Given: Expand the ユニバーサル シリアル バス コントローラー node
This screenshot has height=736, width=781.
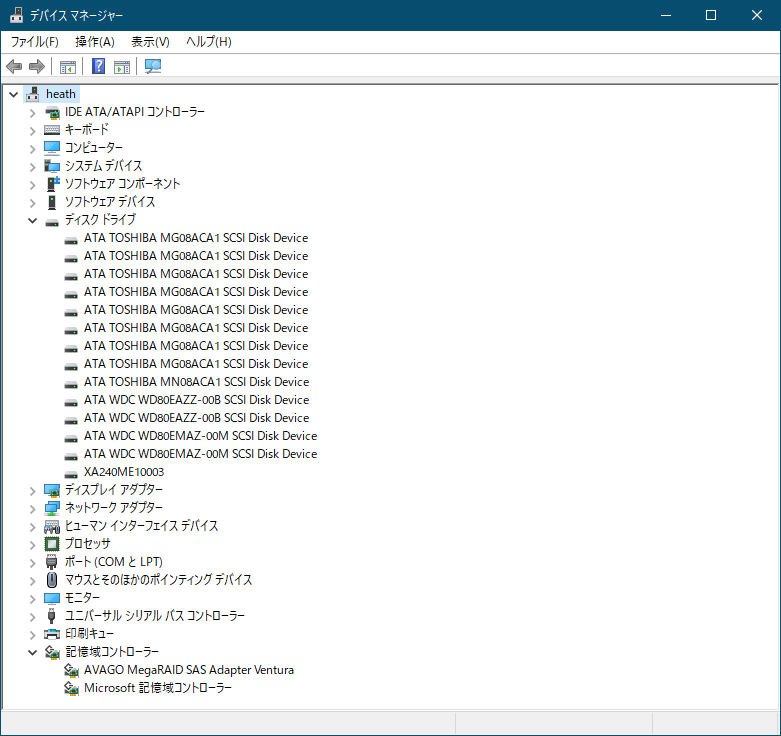Looking at the screenshot, I should tap(33, 617).
